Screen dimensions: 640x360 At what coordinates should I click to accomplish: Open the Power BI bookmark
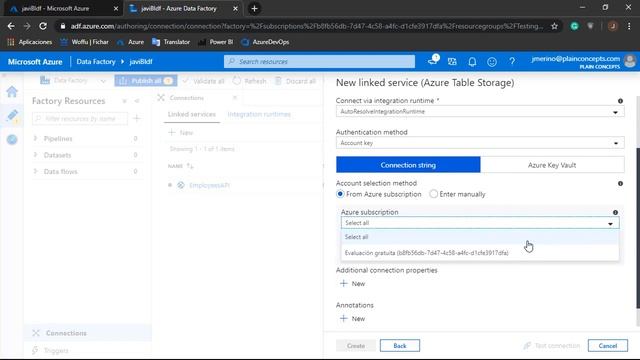pyautogui.click(x=216, y=42)
